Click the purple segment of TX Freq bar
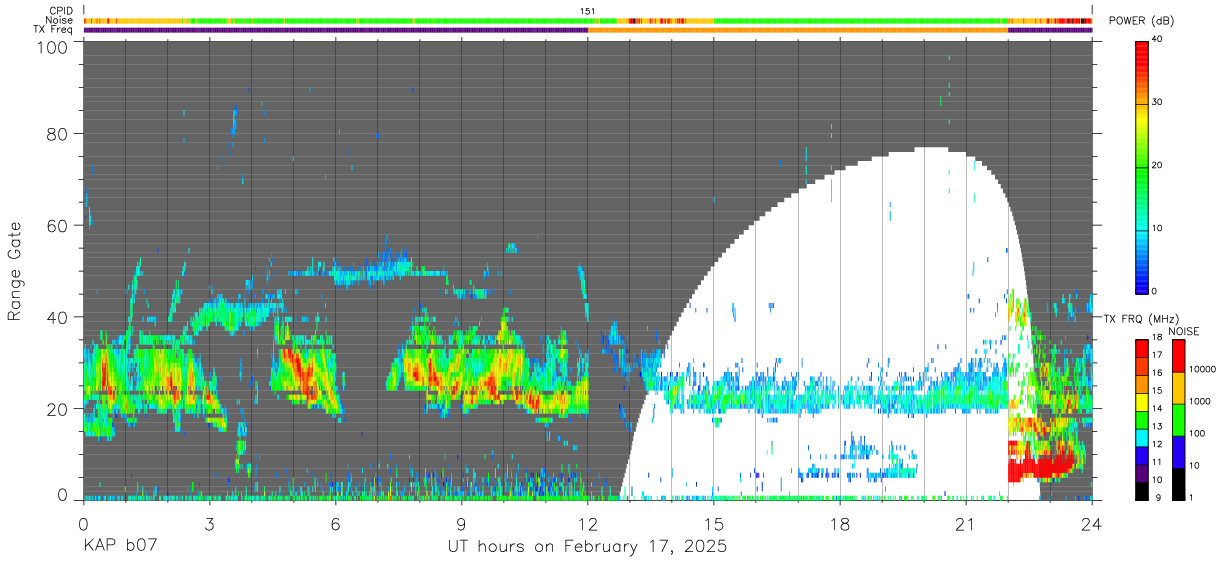 click(335, 30)
